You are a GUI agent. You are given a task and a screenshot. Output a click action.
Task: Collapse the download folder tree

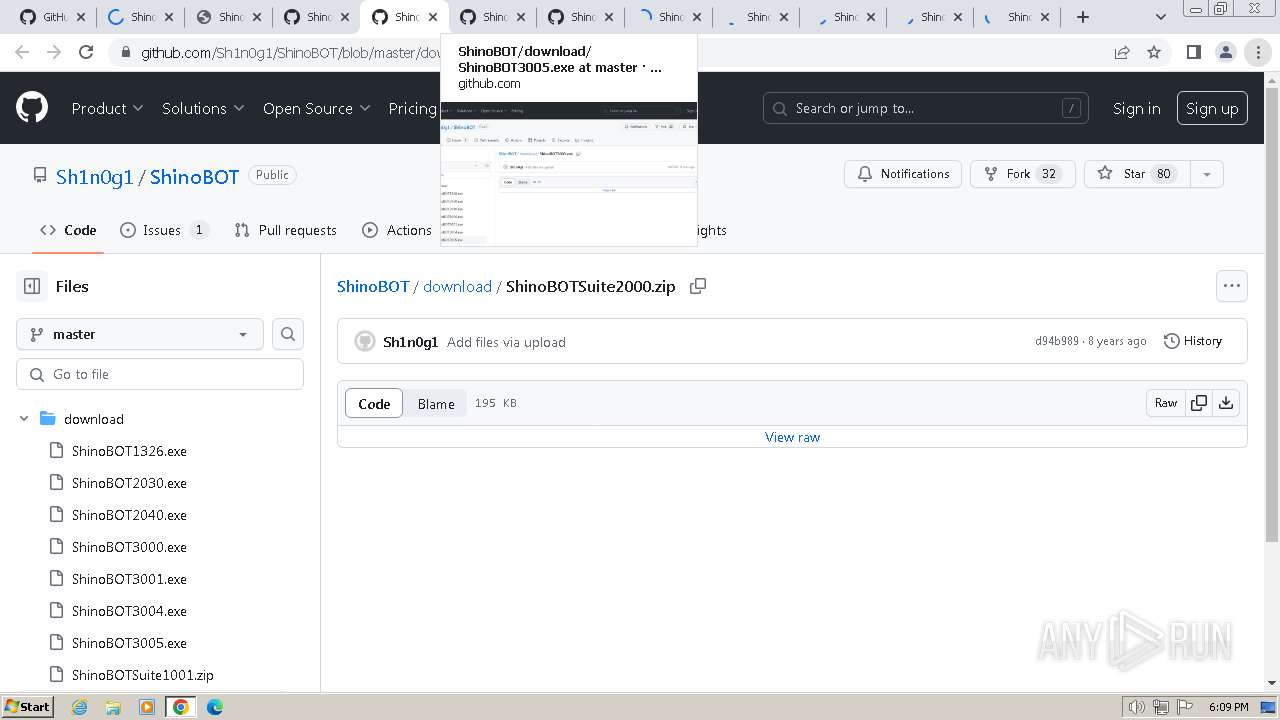tap(24, 419)
